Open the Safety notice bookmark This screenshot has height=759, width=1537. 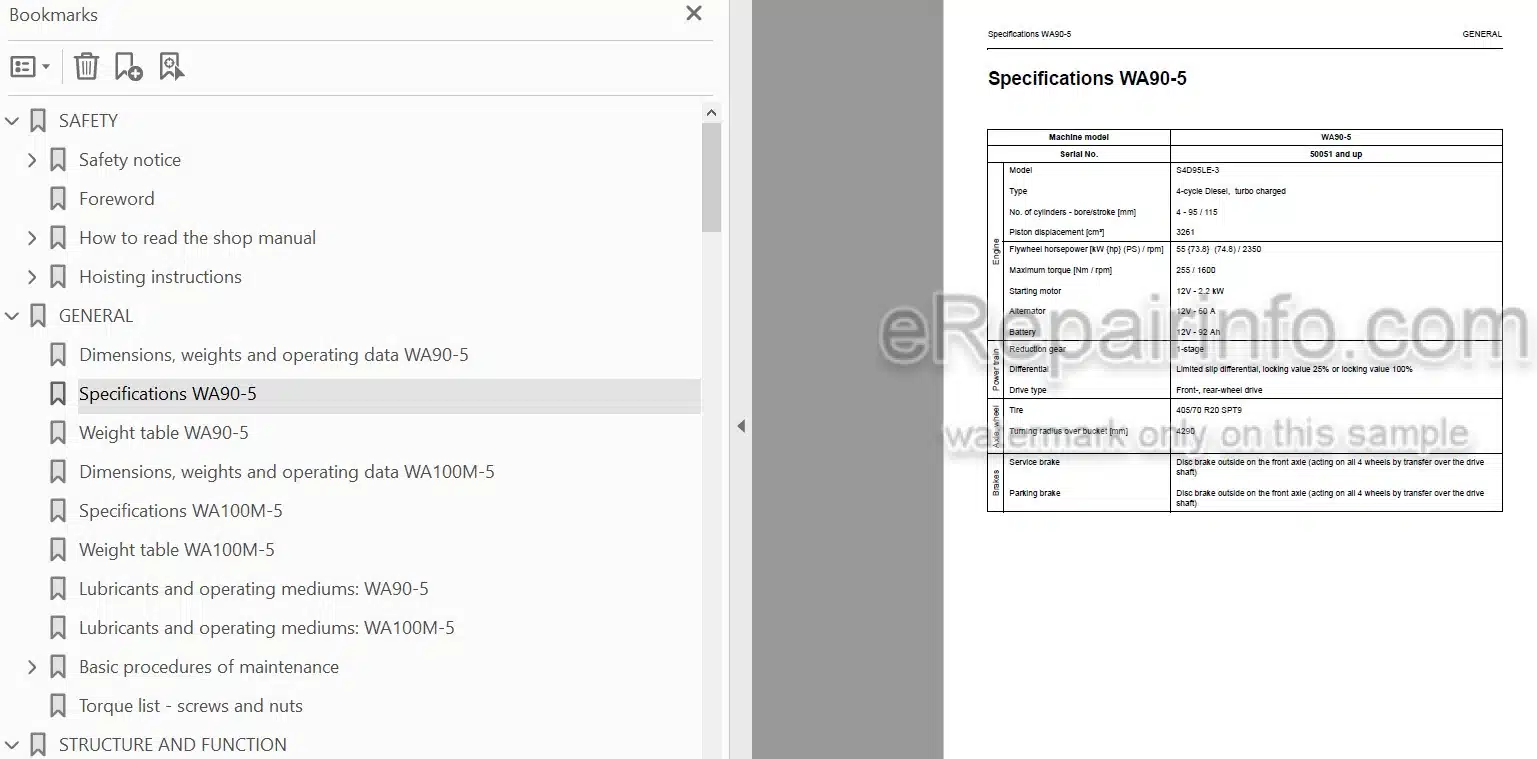click(x=130, y=160)
